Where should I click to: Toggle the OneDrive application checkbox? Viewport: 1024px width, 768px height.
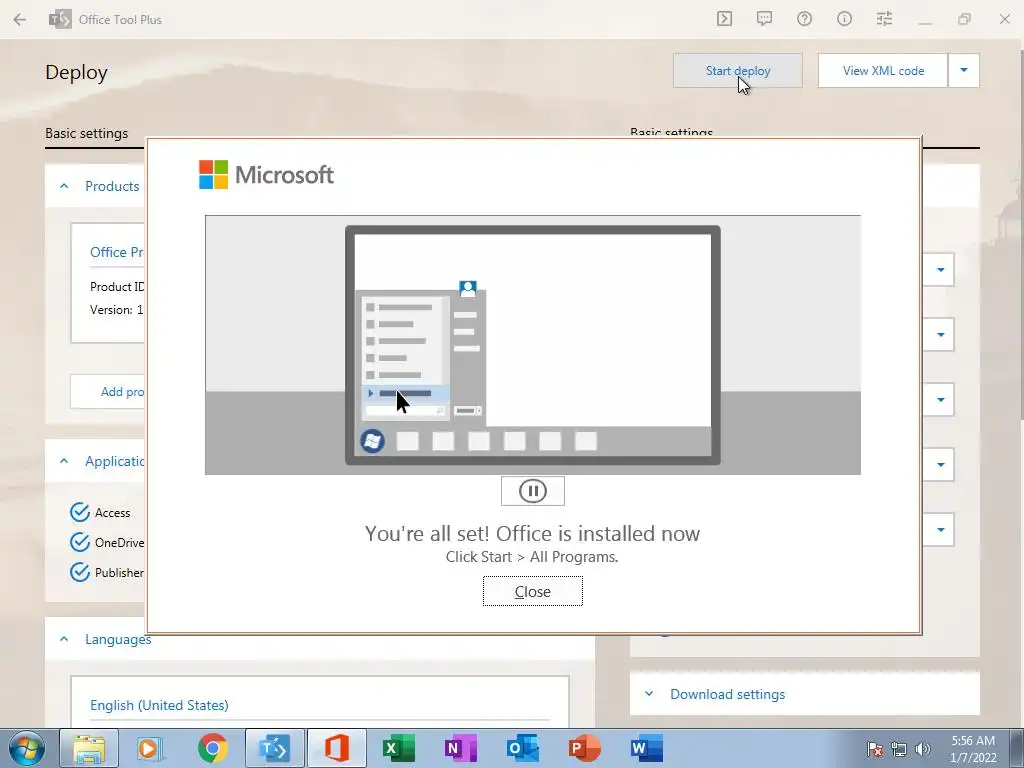[80, 542]
